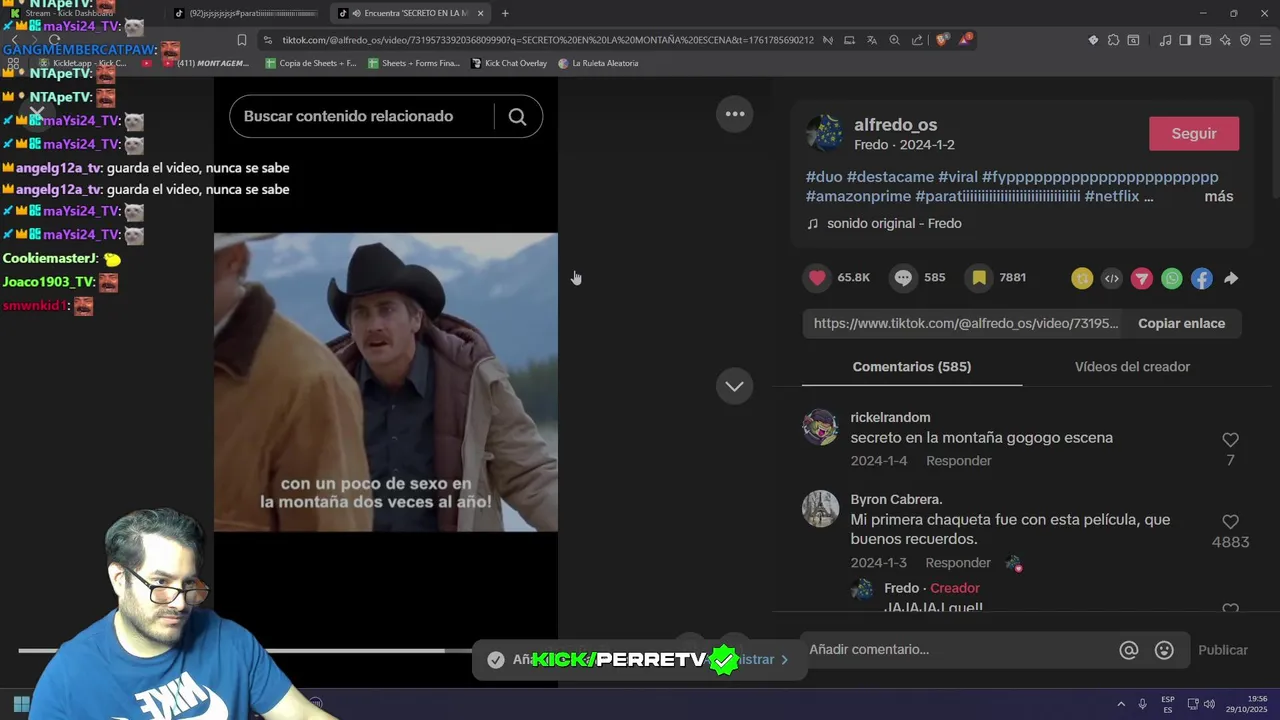This screenshot has height=720, width=1280.
Task: Click rickelrandom's comment avatar
Action: point(820,427)
